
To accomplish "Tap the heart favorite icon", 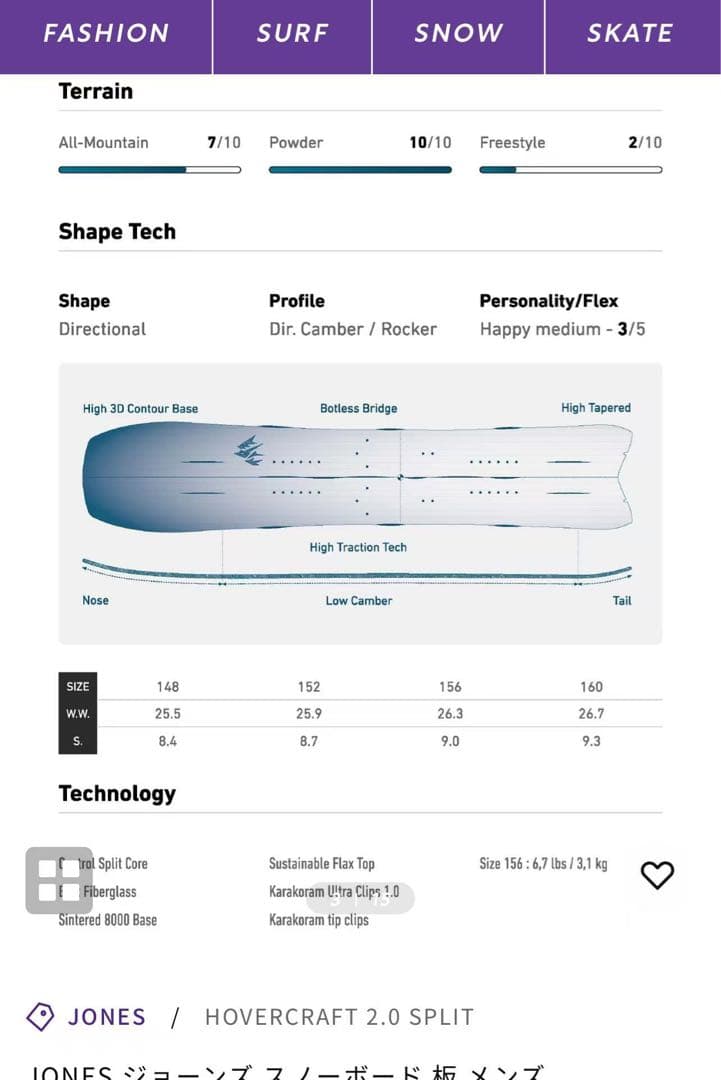I will coord(657,875).
